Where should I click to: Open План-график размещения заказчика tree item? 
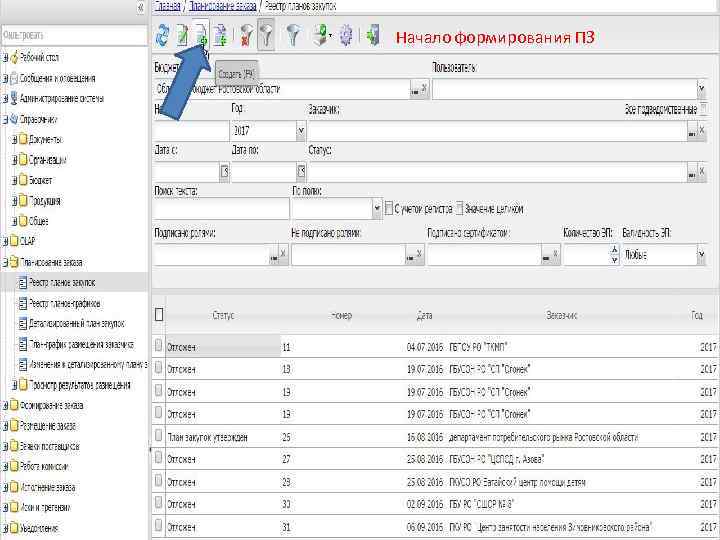coord(81,344)
